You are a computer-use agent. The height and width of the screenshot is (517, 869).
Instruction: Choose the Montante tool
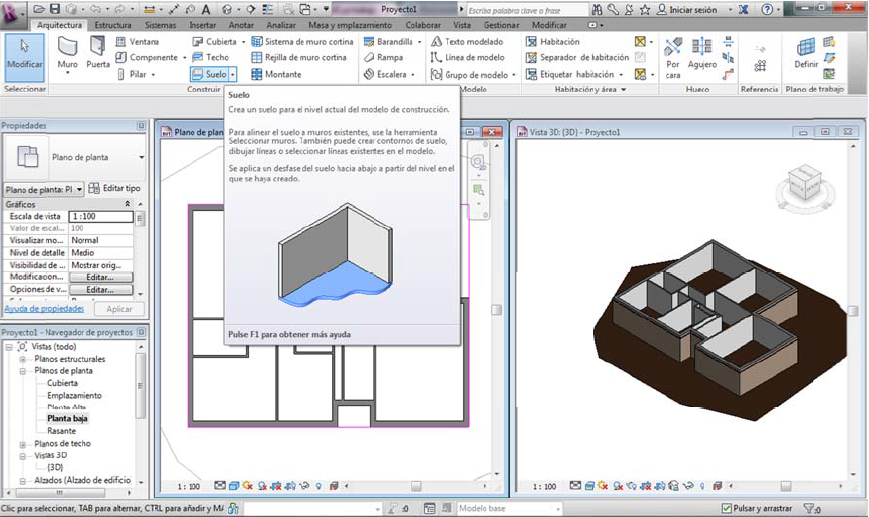tap(276, 74)
